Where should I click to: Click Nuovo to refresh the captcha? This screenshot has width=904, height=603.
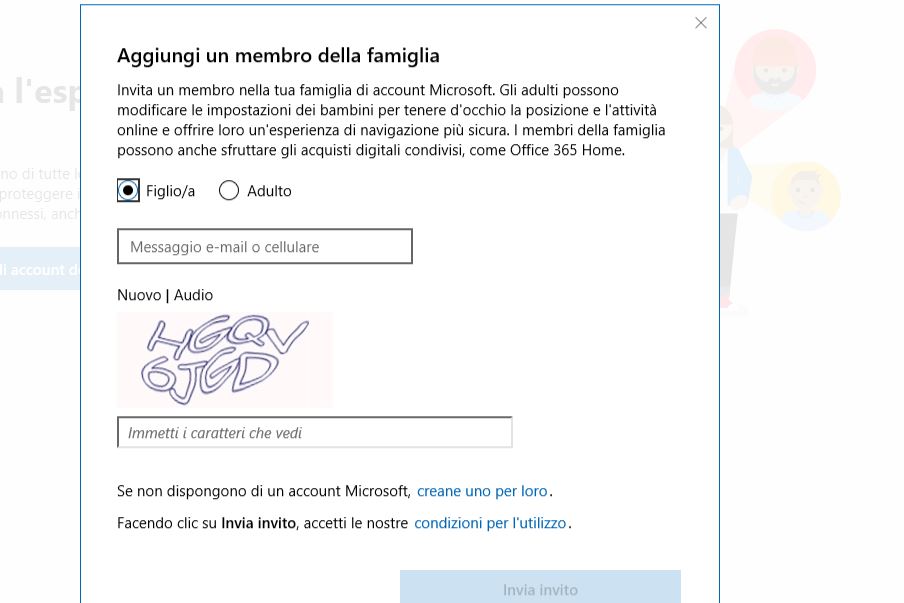(x=139, y=295)
